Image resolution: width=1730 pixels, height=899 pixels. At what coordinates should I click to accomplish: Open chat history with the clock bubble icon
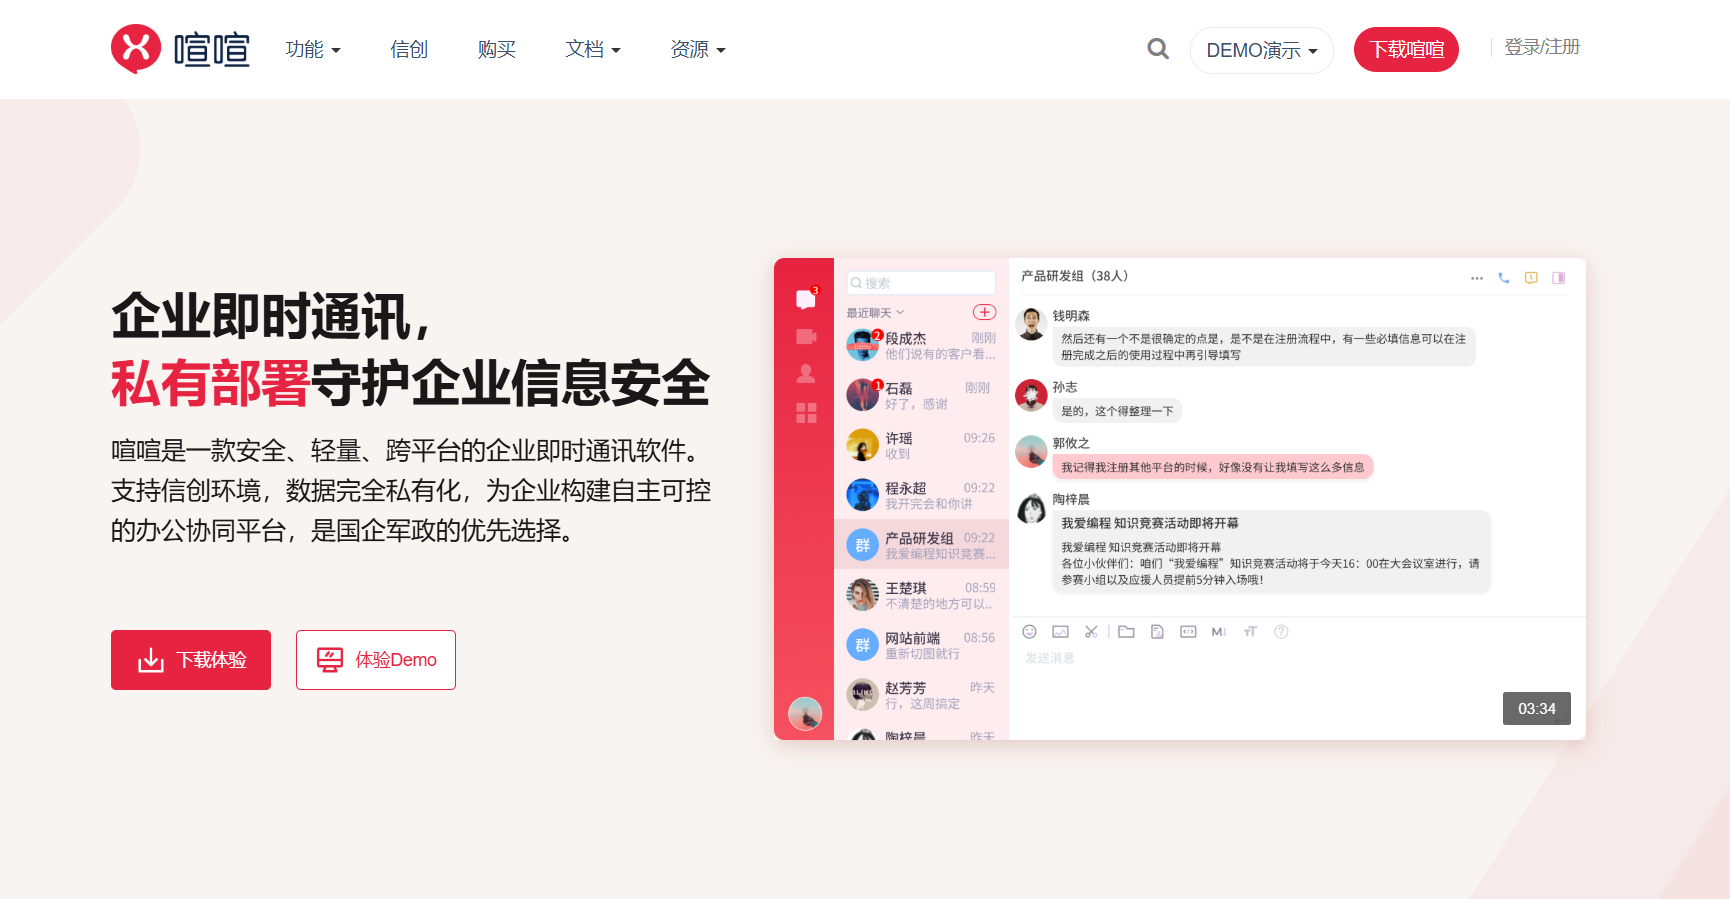[x=1531, y=278]
